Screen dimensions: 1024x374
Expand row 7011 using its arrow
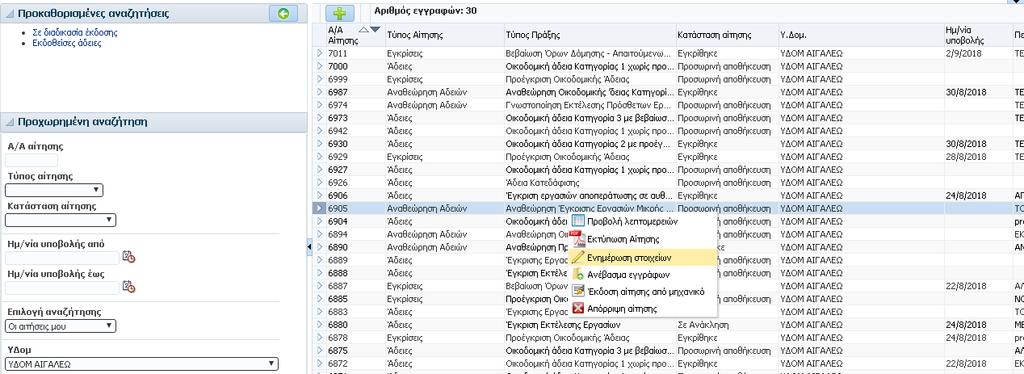click(x=319, y=54)
